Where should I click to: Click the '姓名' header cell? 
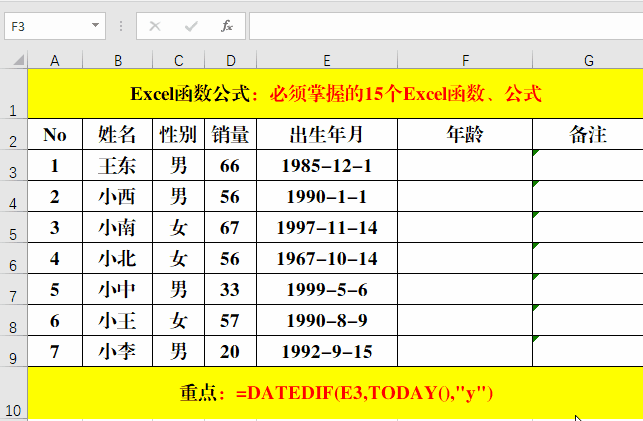click(118, 134)
